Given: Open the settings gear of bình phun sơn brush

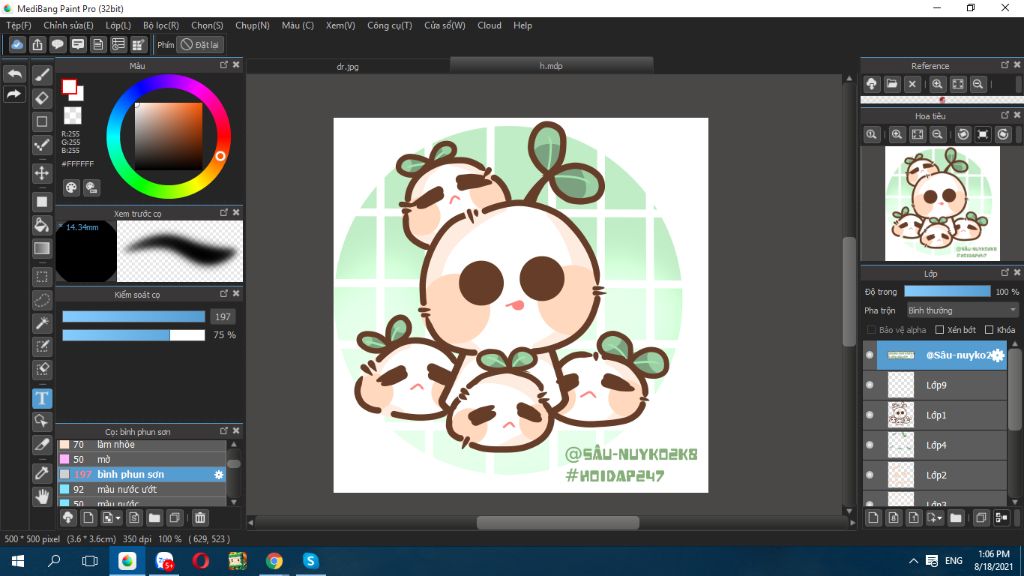Looking at the screenshot, I should [x=219, y=475].
